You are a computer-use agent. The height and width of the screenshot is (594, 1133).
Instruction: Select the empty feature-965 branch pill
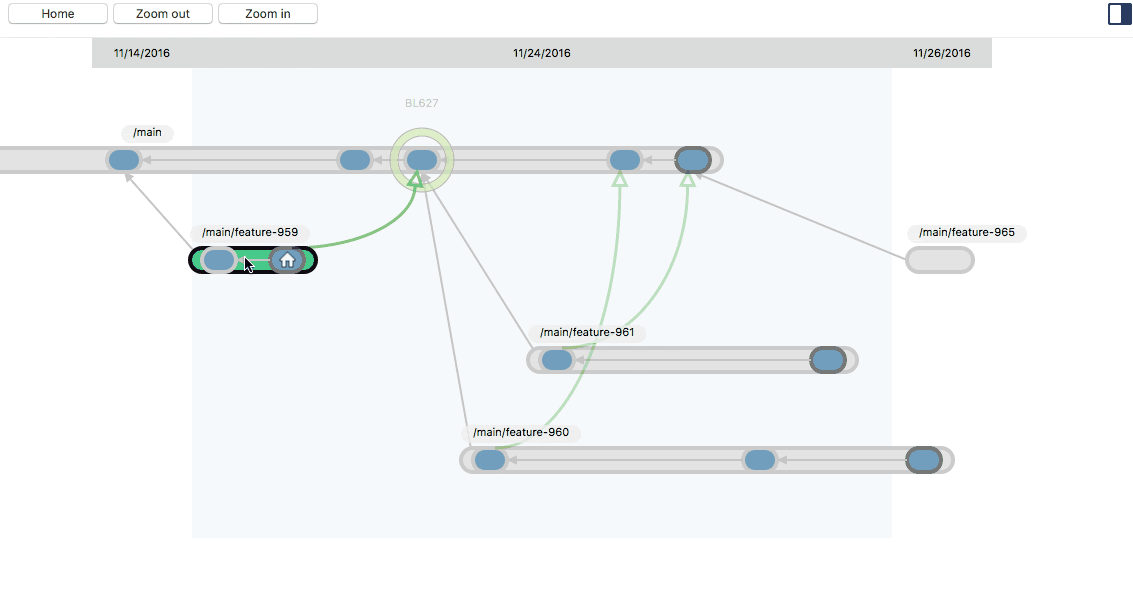(939, 260)
